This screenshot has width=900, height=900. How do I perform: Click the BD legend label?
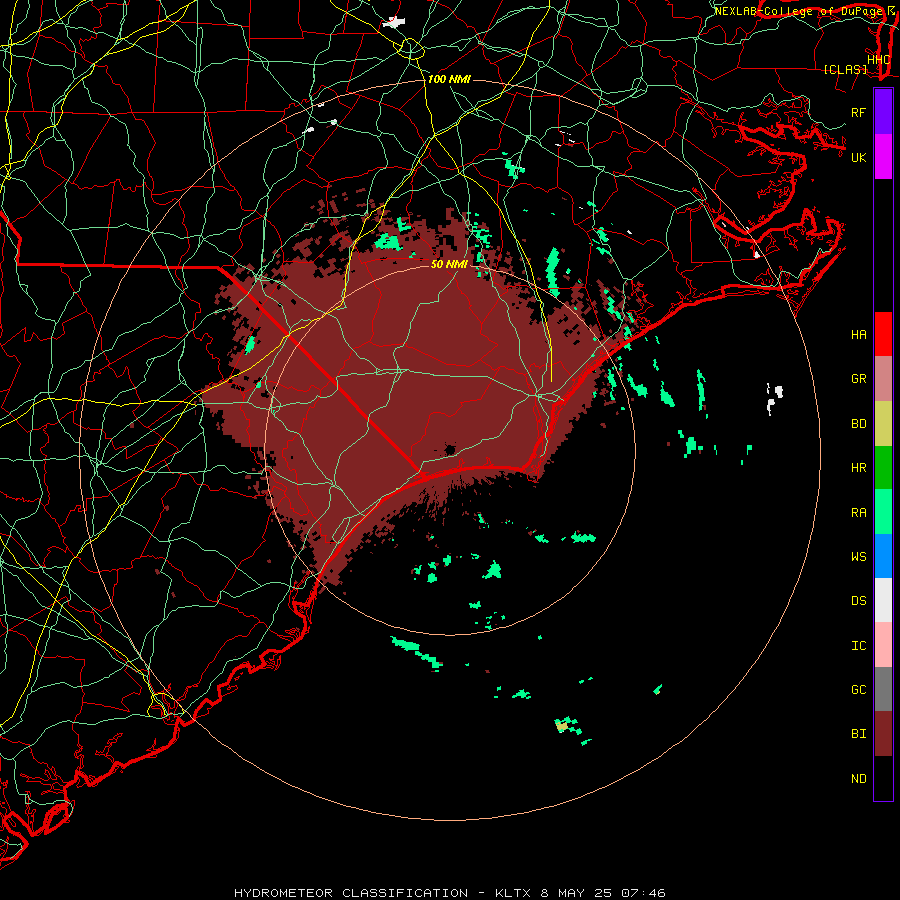(858, 424)
